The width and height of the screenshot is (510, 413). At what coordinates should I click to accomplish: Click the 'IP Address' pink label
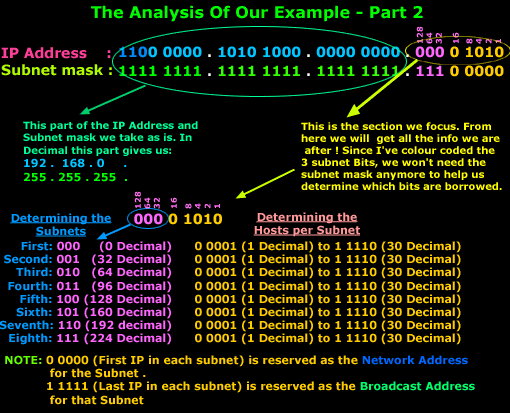(44, 53)
